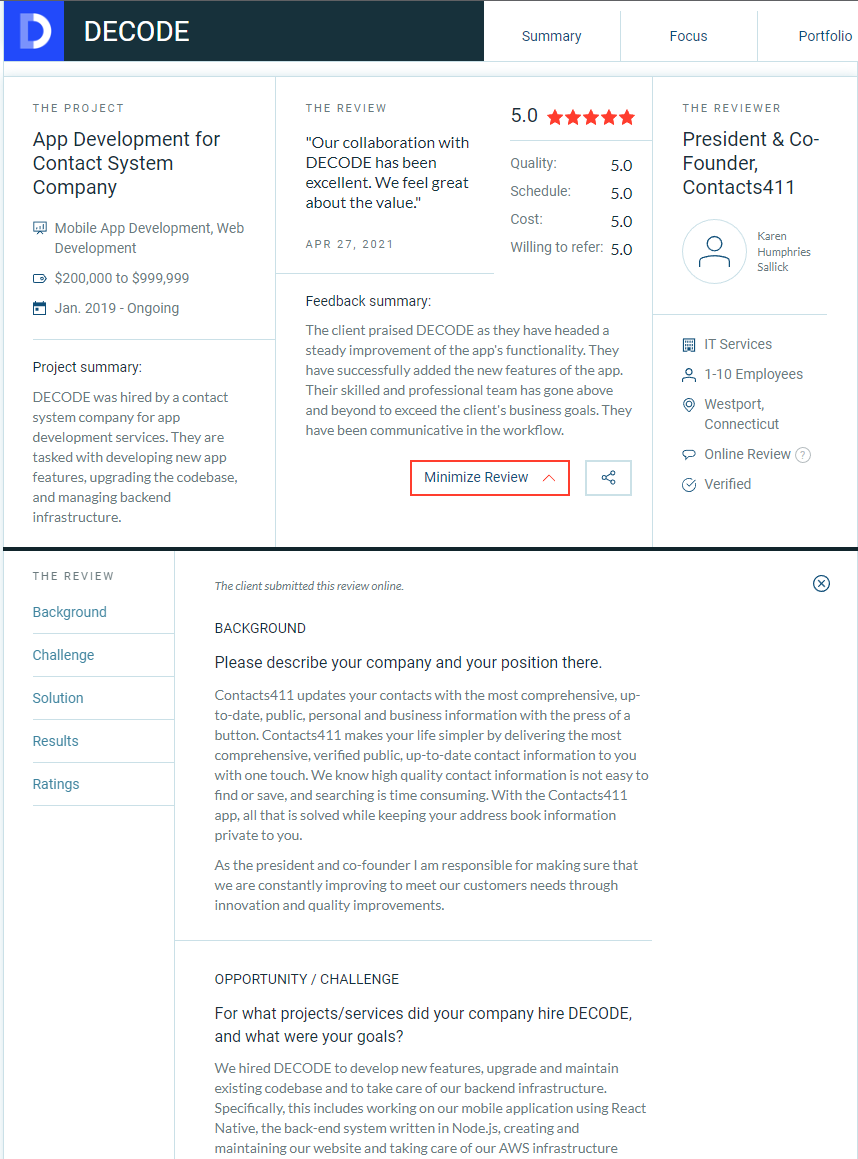Collapse review with Minimize Review button

[490, 477]
